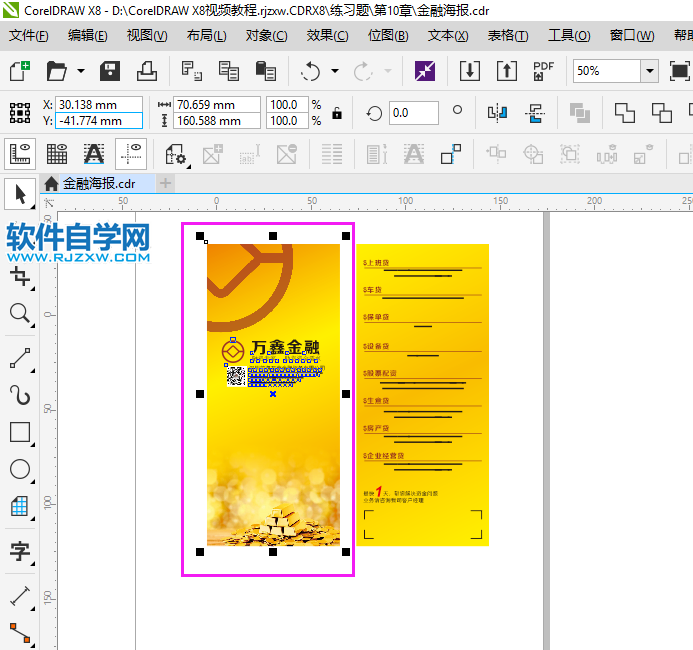Click the add new document tab button

[166, 183]
